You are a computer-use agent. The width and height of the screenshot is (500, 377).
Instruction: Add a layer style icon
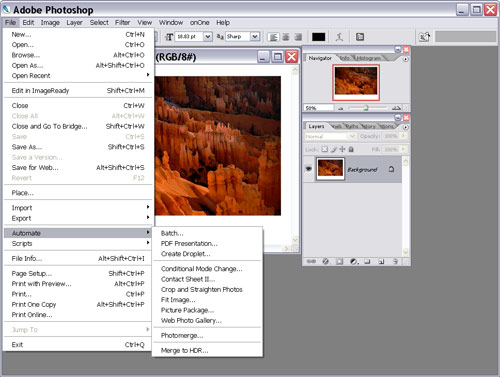[x=326, y=262]
